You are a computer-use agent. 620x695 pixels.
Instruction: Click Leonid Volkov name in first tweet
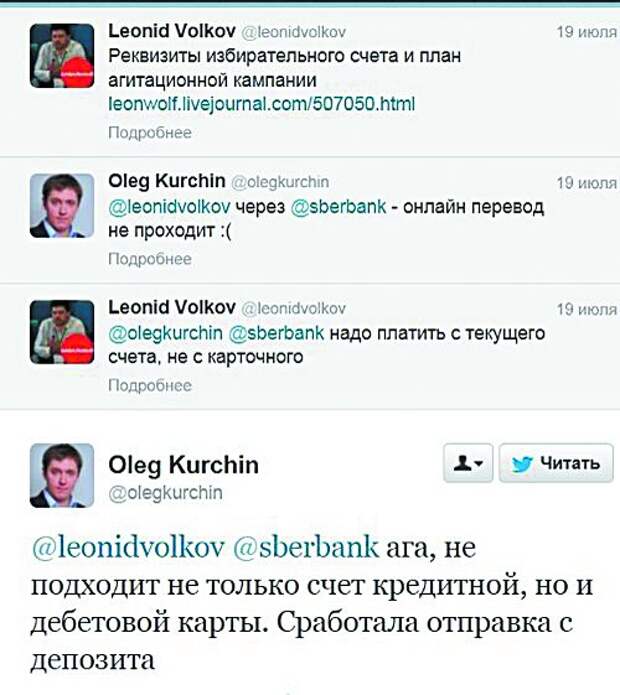pyautogui.click(x=172, y=31)
